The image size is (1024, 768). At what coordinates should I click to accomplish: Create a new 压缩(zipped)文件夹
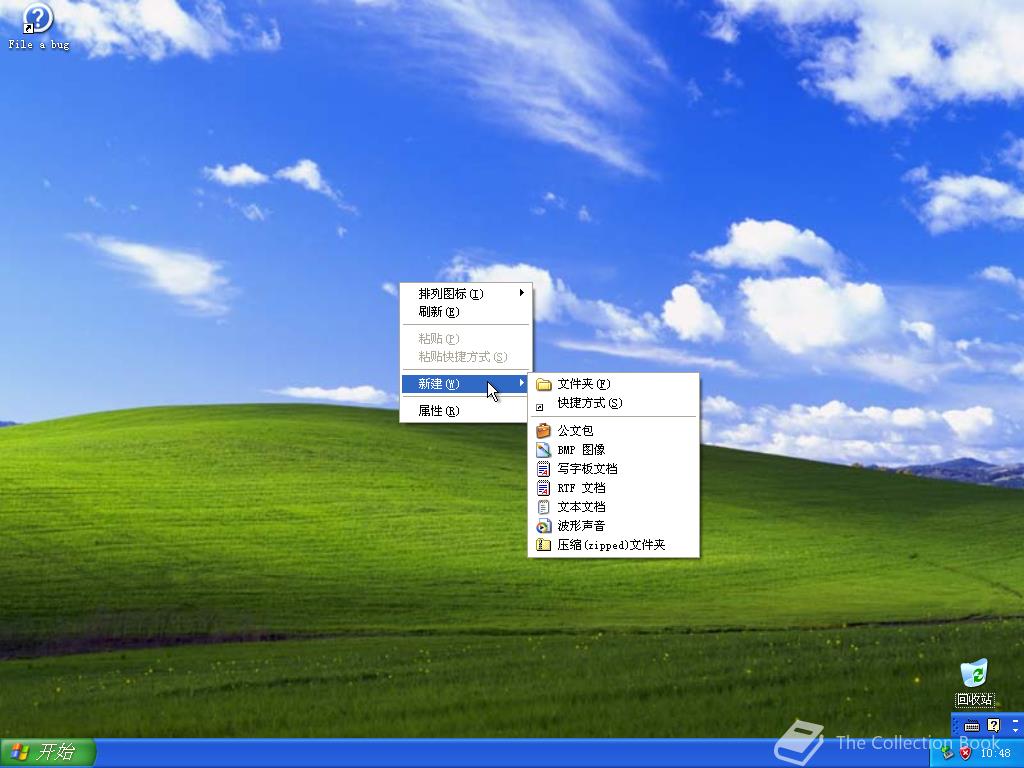613,545
